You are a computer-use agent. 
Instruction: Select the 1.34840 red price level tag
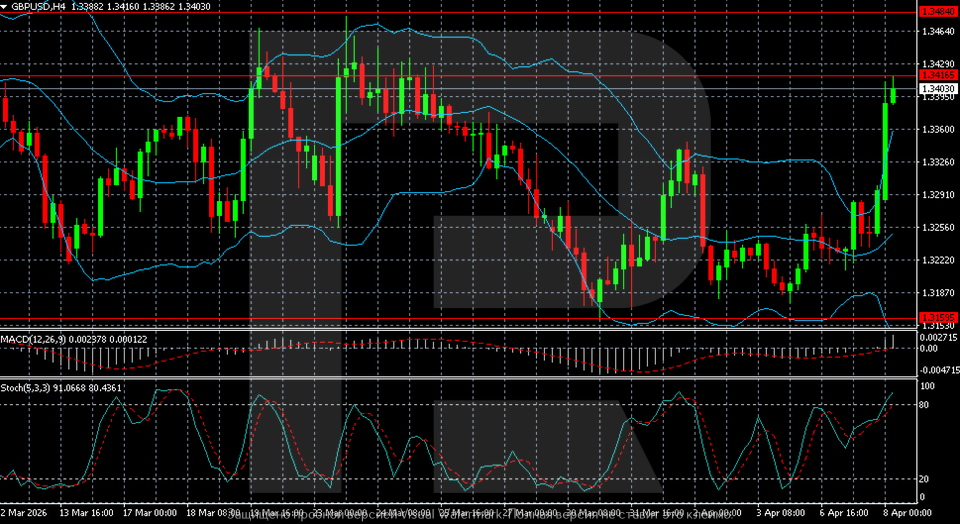pos(937,12)
